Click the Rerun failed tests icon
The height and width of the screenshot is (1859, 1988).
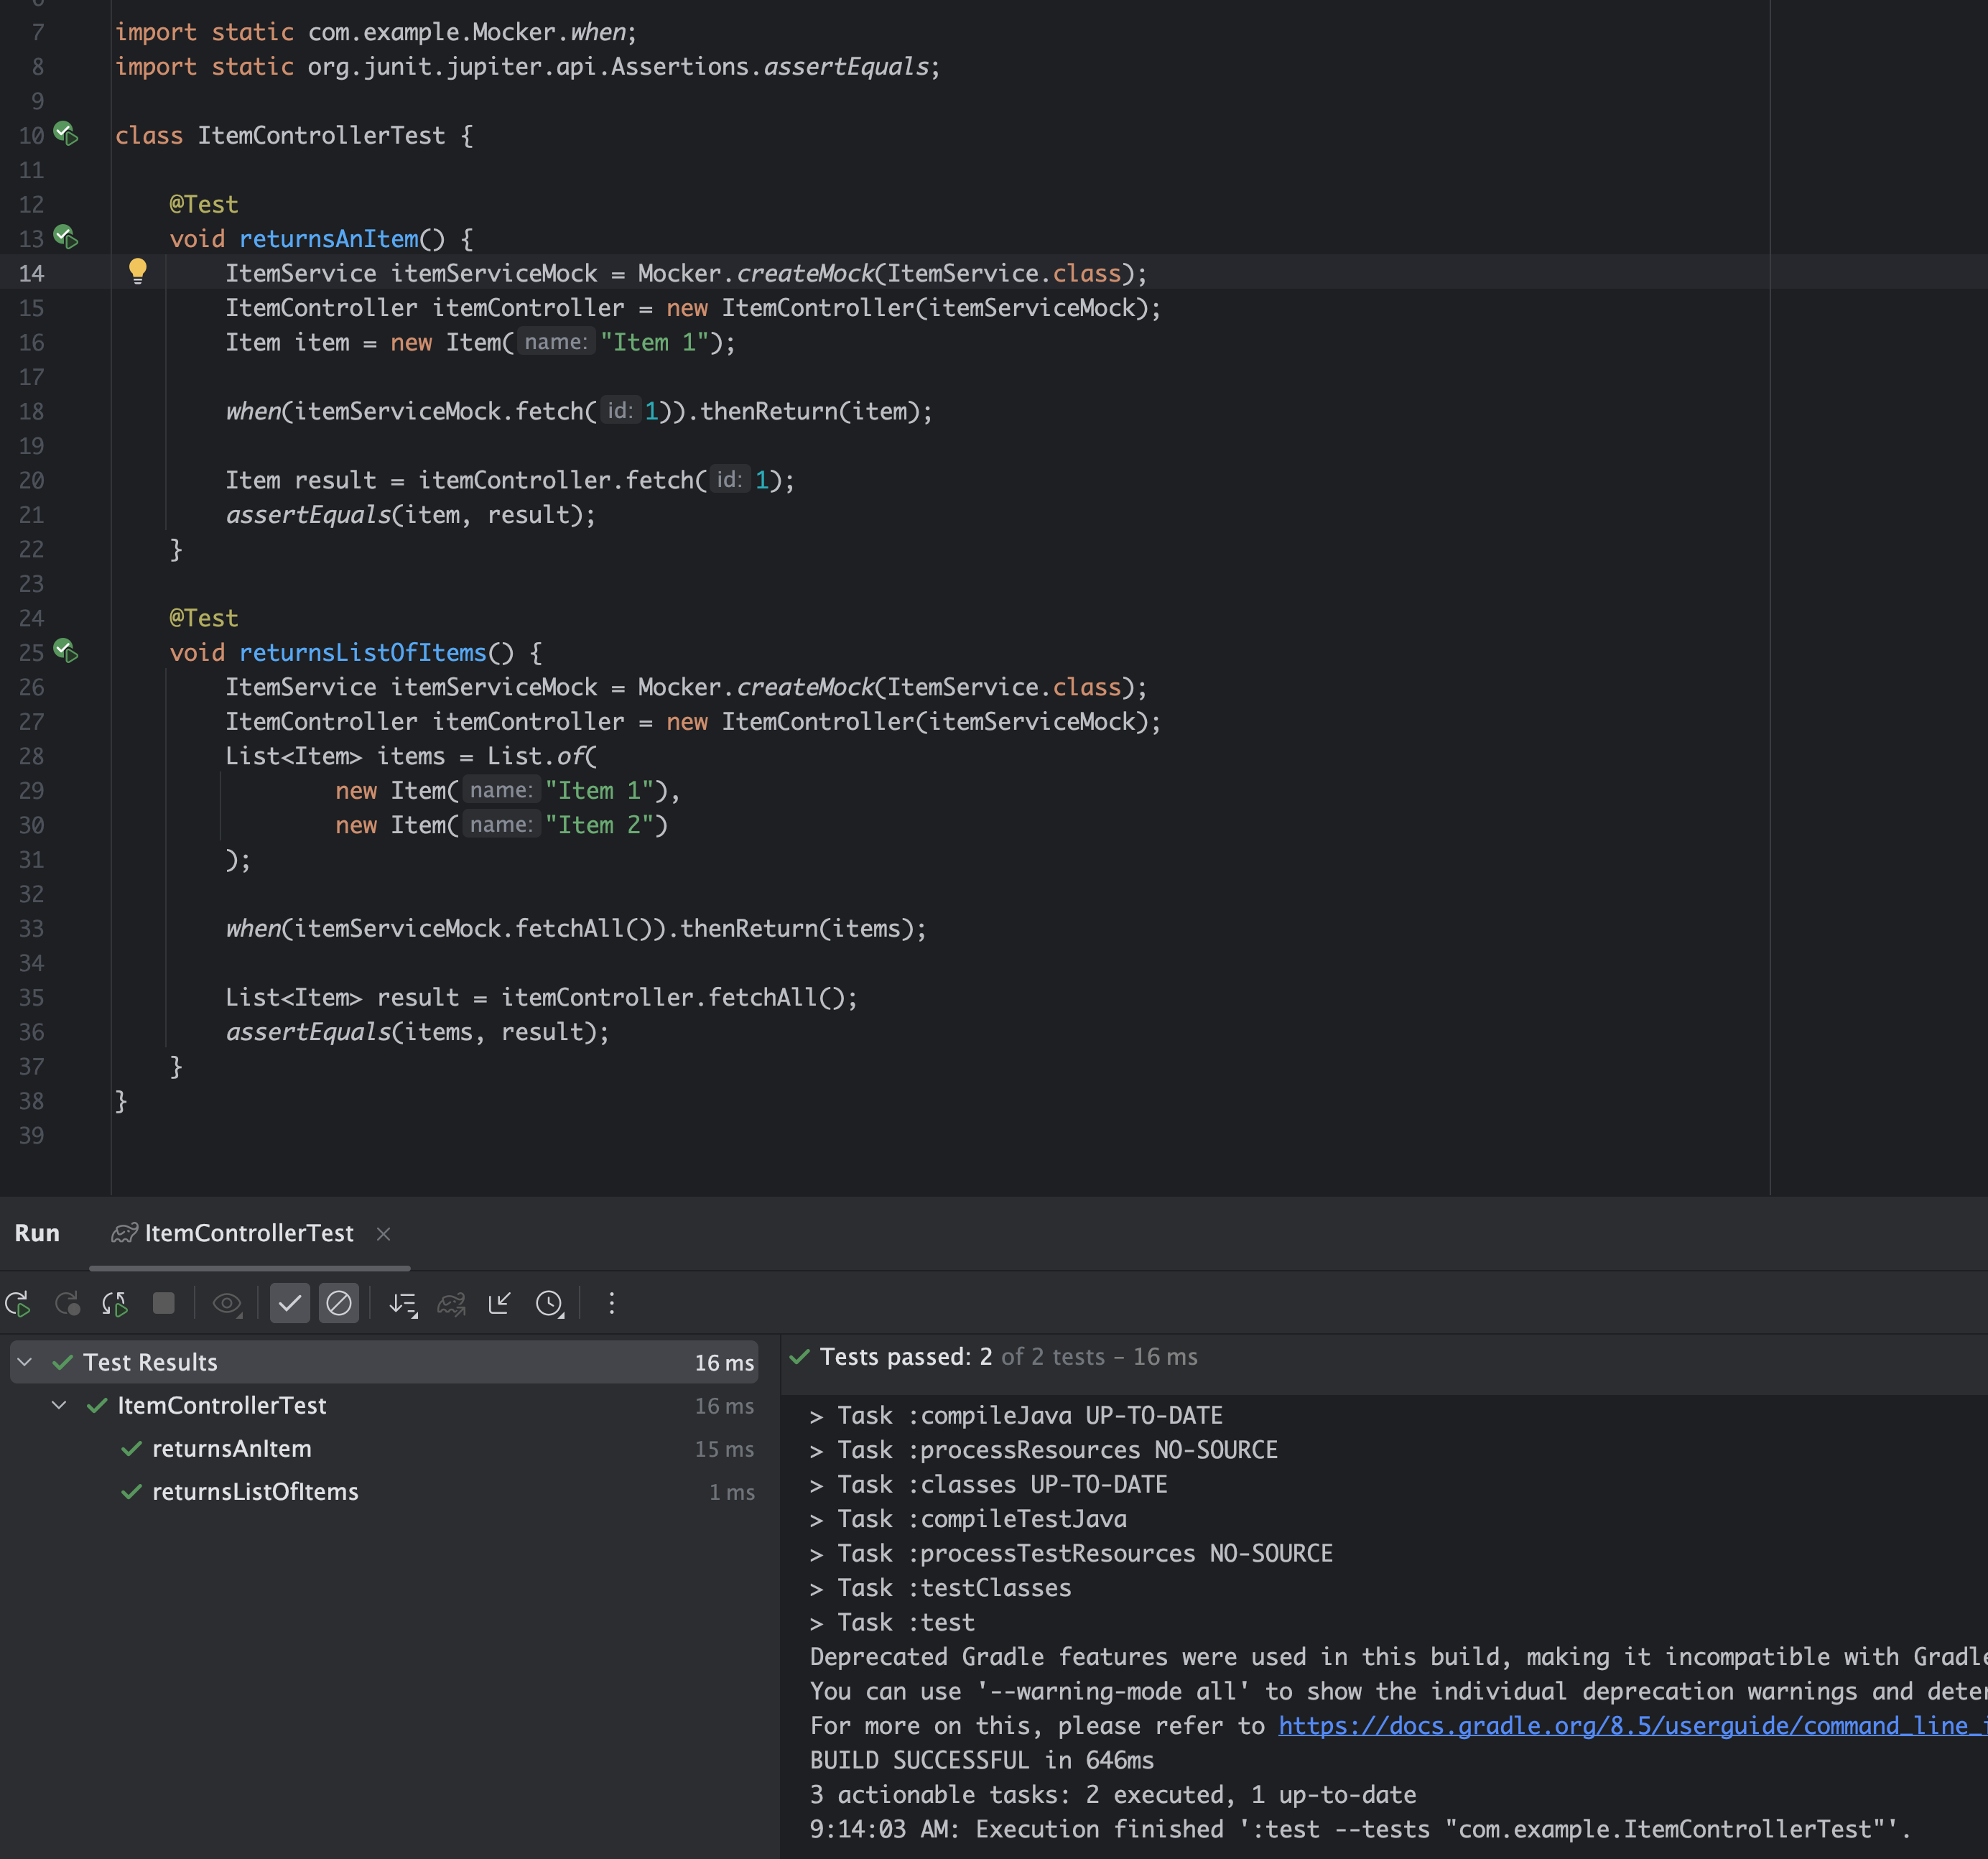point(67,1304)
